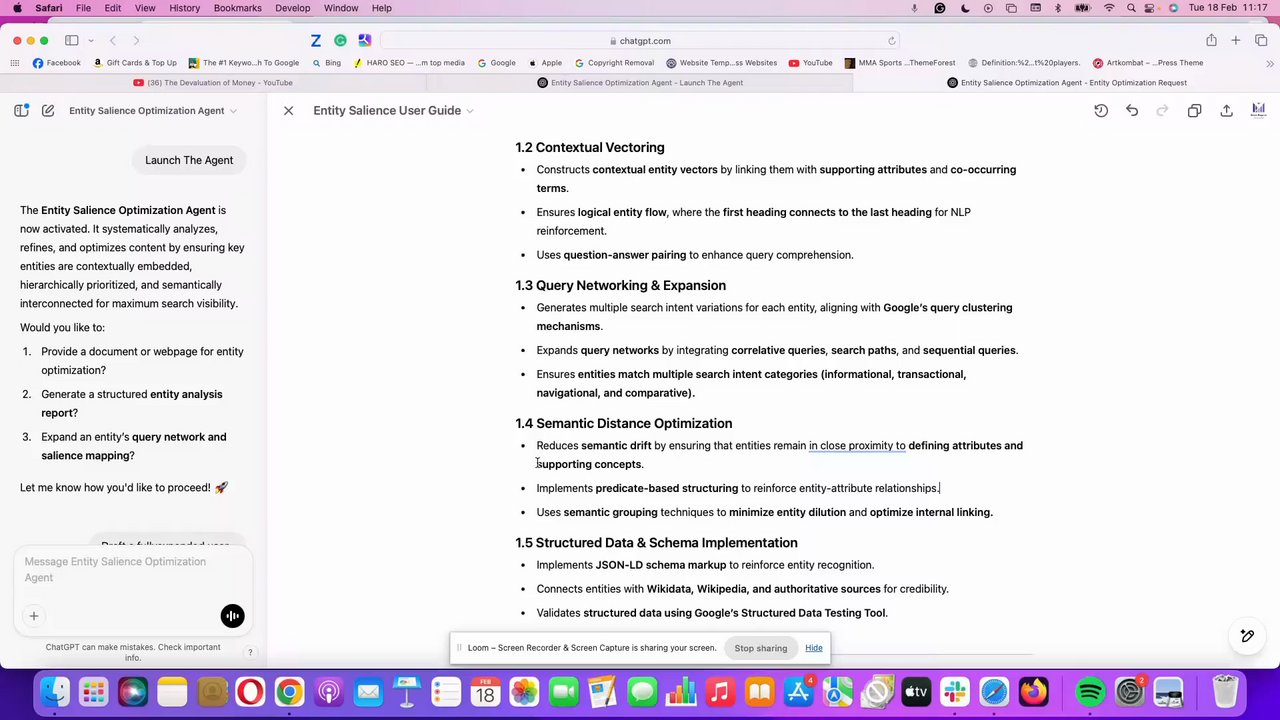Click the 1.2 Contextual Vectoring heading
This screenshot has width=1280, height=720.
pyautogui.click(x=589, y=147)
